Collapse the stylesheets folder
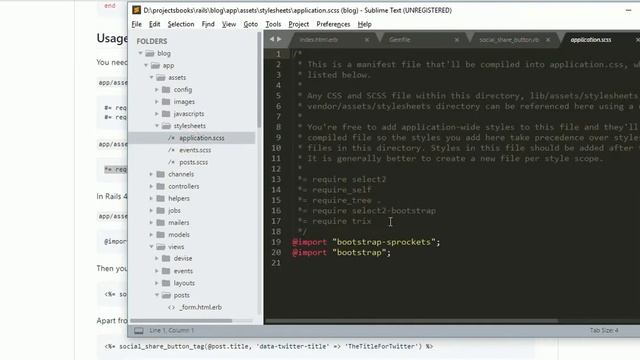This screenshot has height=360, width=640. [157, 126]
